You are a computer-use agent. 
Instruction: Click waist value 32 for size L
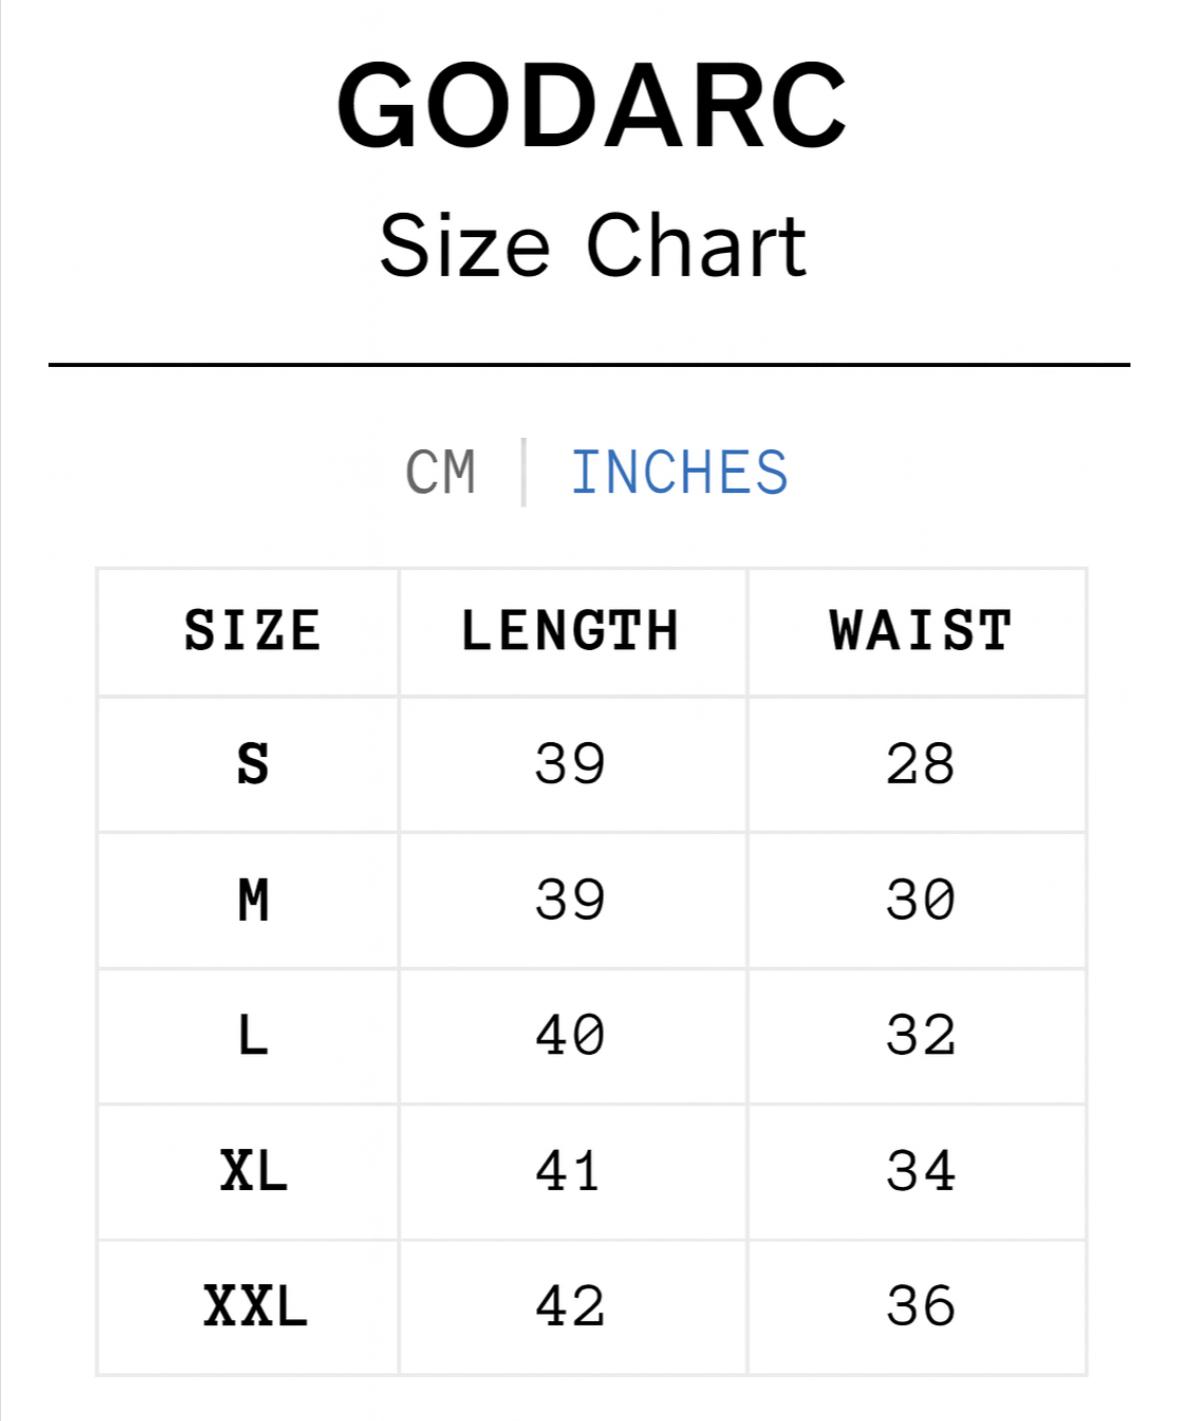[x=920, y=1036]
